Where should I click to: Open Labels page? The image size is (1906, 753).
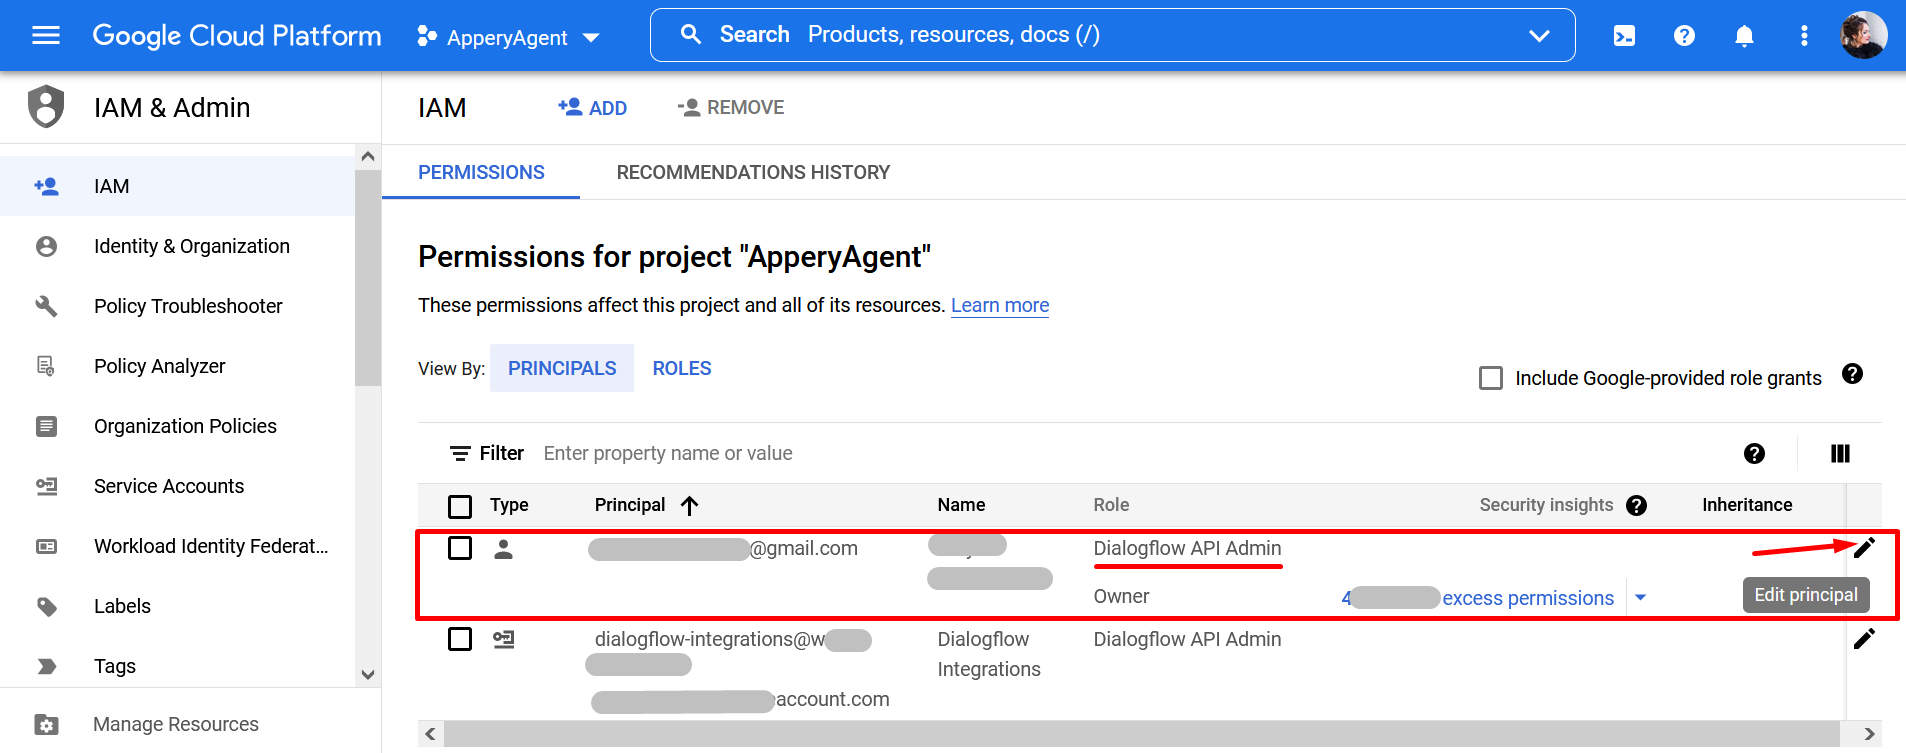pos(177,606)
